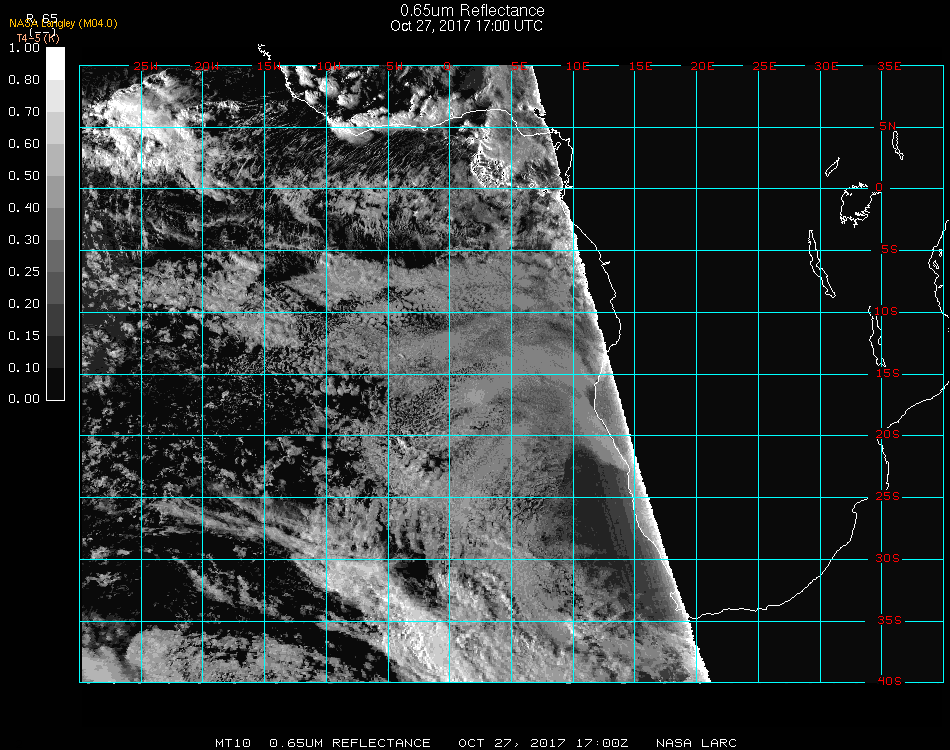Click the 30S latitude label
This screenshot has height=750, width=950.
click(888, 559)
